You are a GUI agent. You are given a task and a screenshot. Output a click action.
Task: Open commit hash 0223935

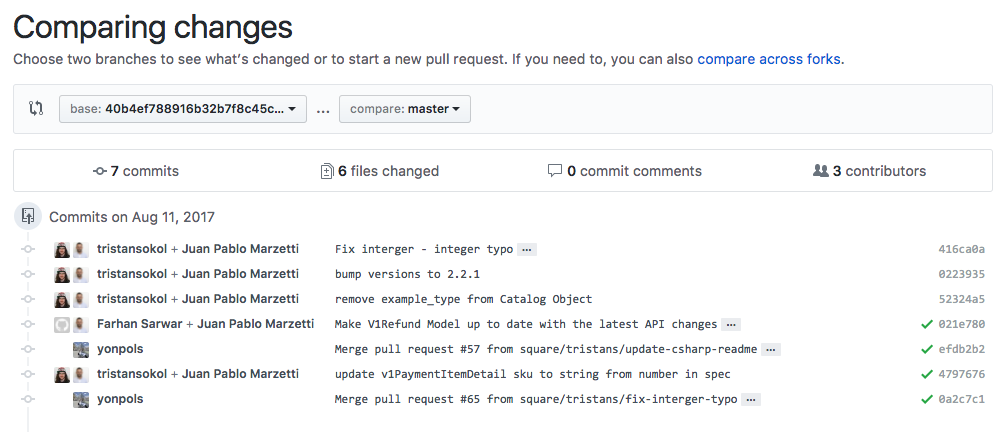961,274
